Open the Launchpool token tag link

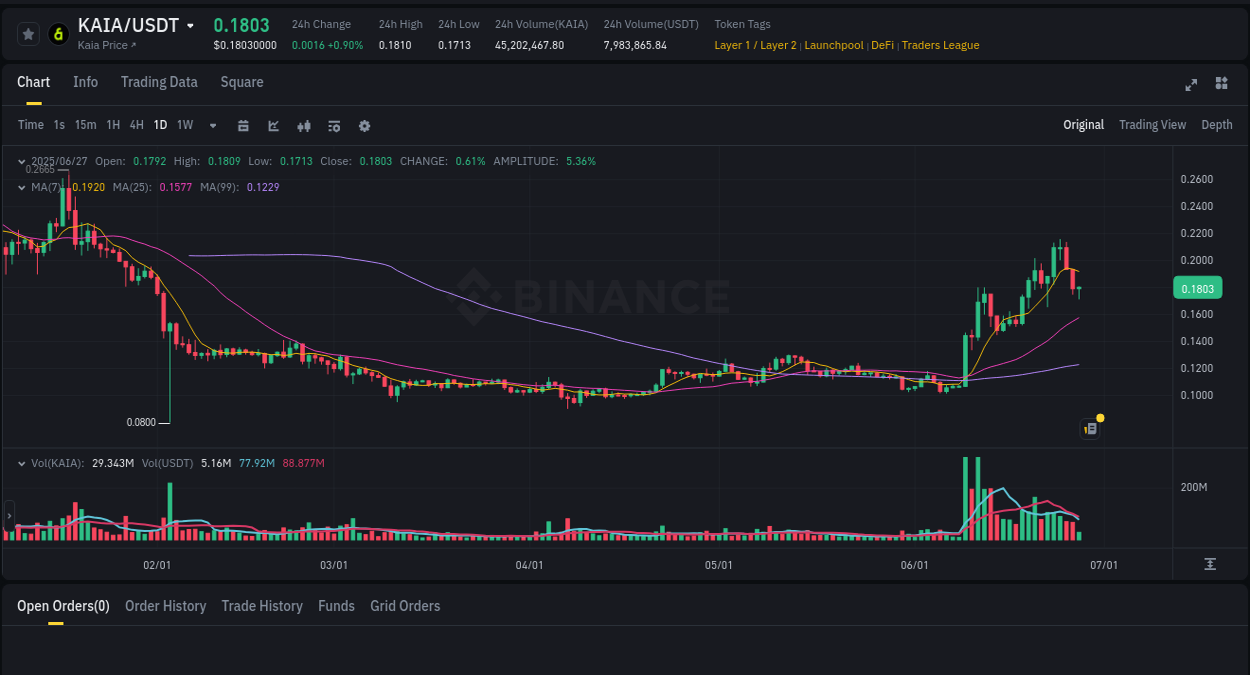(833, 45)
